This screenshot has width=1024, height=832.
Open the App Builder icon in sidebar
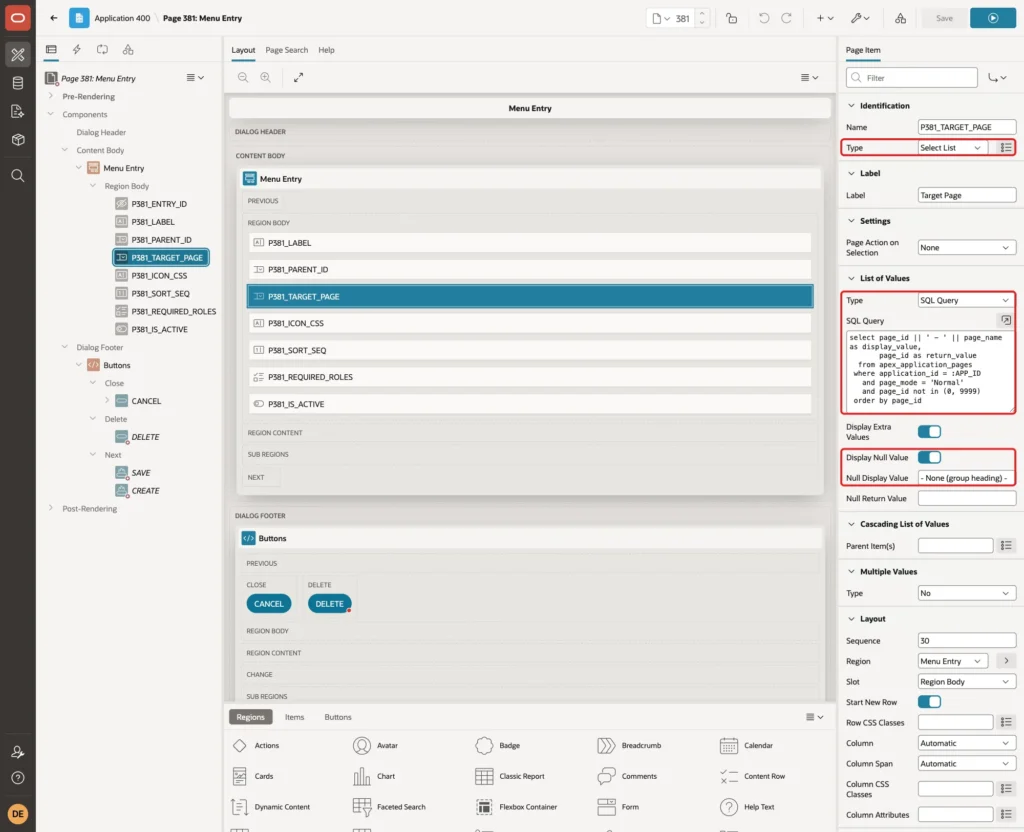18,55
